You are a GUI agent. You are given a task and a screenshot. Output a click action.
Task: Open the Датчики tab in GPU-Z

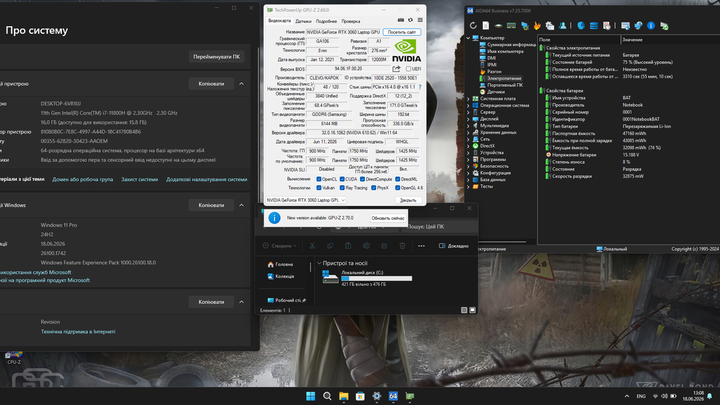303,21
